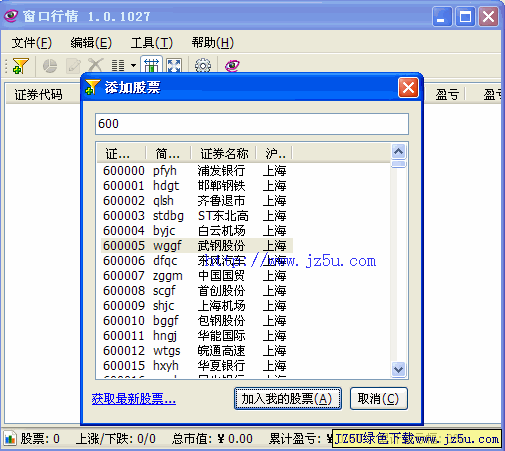Minimize the 窗口行情 main window
This screenshot has height=451, width=505.
pos(442,16)
